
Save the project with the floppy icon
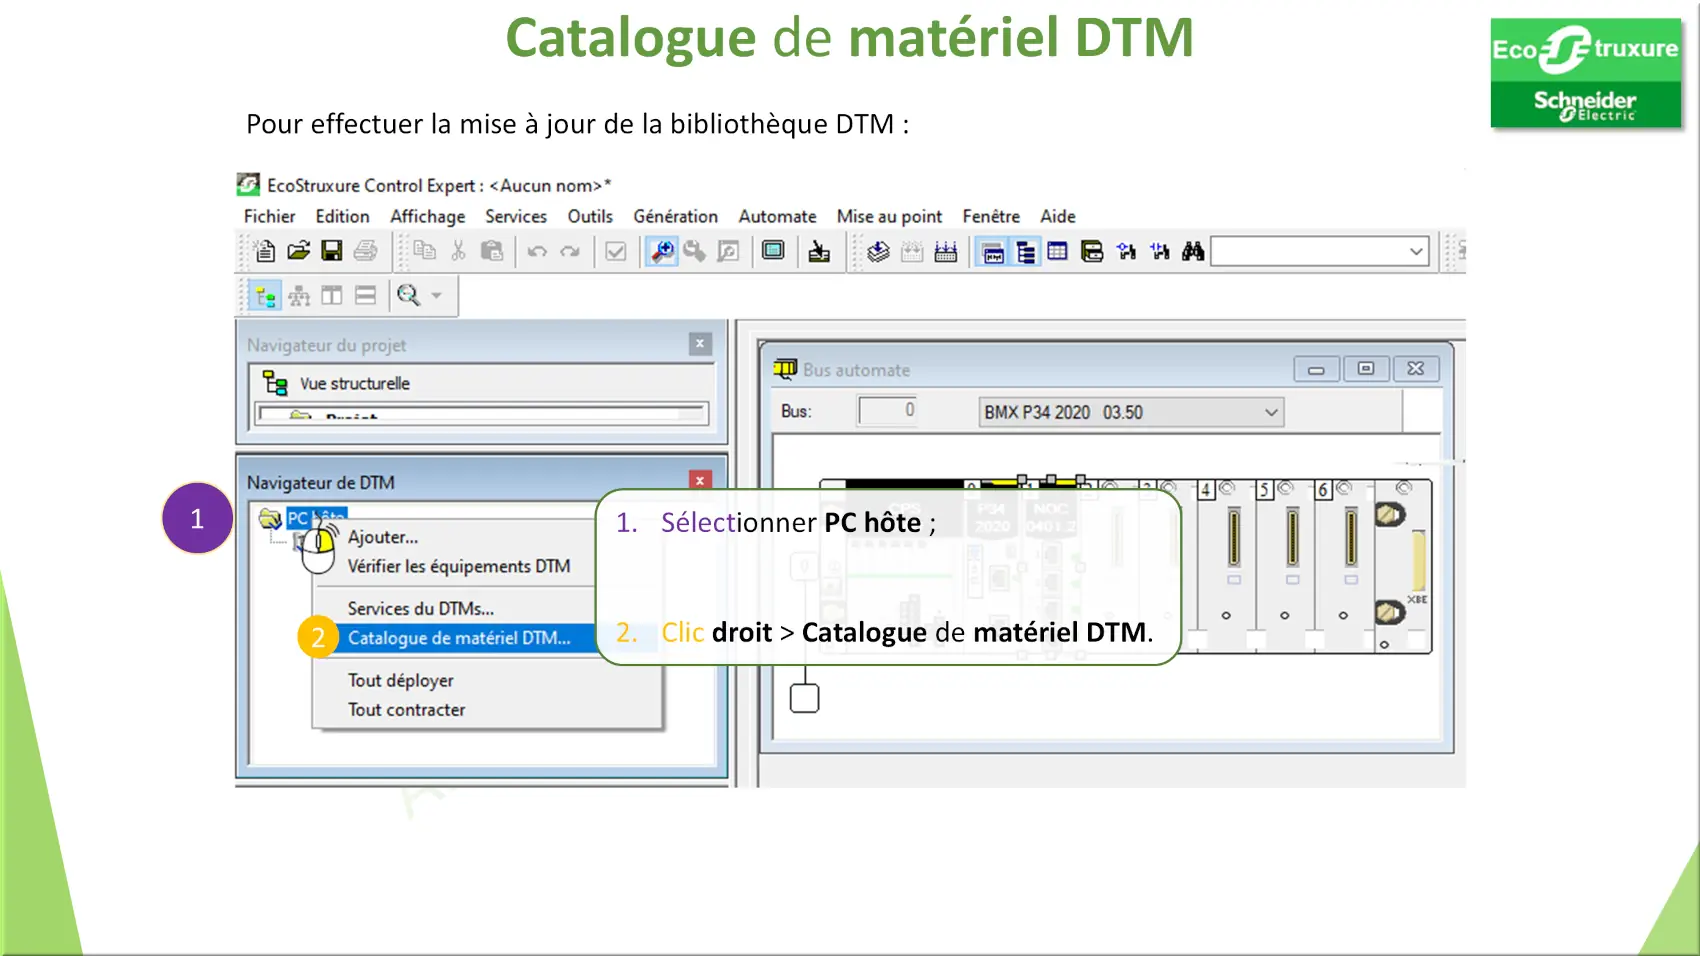point(332,251)
